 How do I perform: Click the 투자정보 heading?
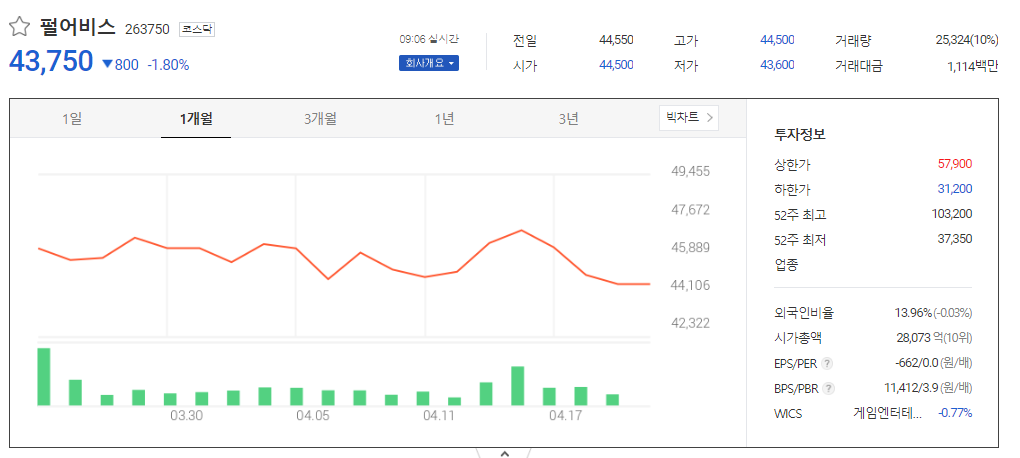click(799, 135)
